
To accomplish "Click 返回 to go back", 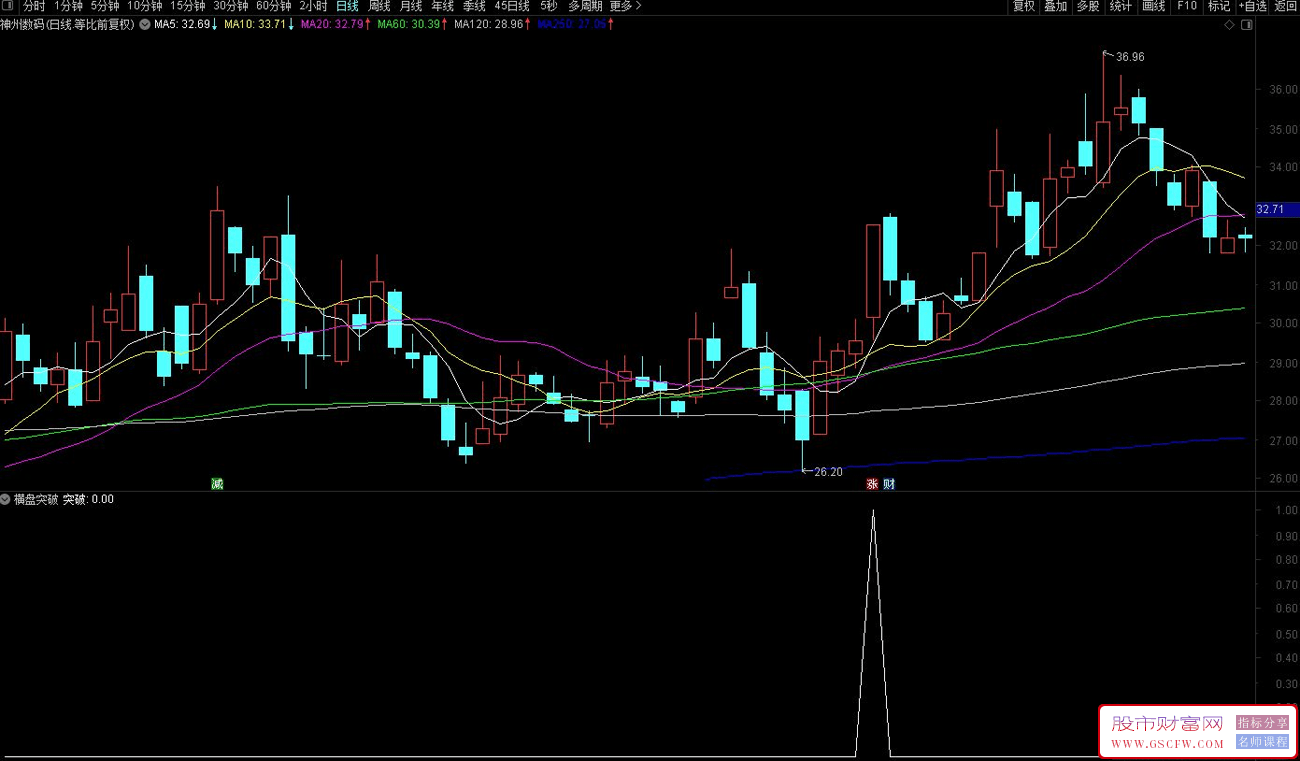I will (1285, 6).
